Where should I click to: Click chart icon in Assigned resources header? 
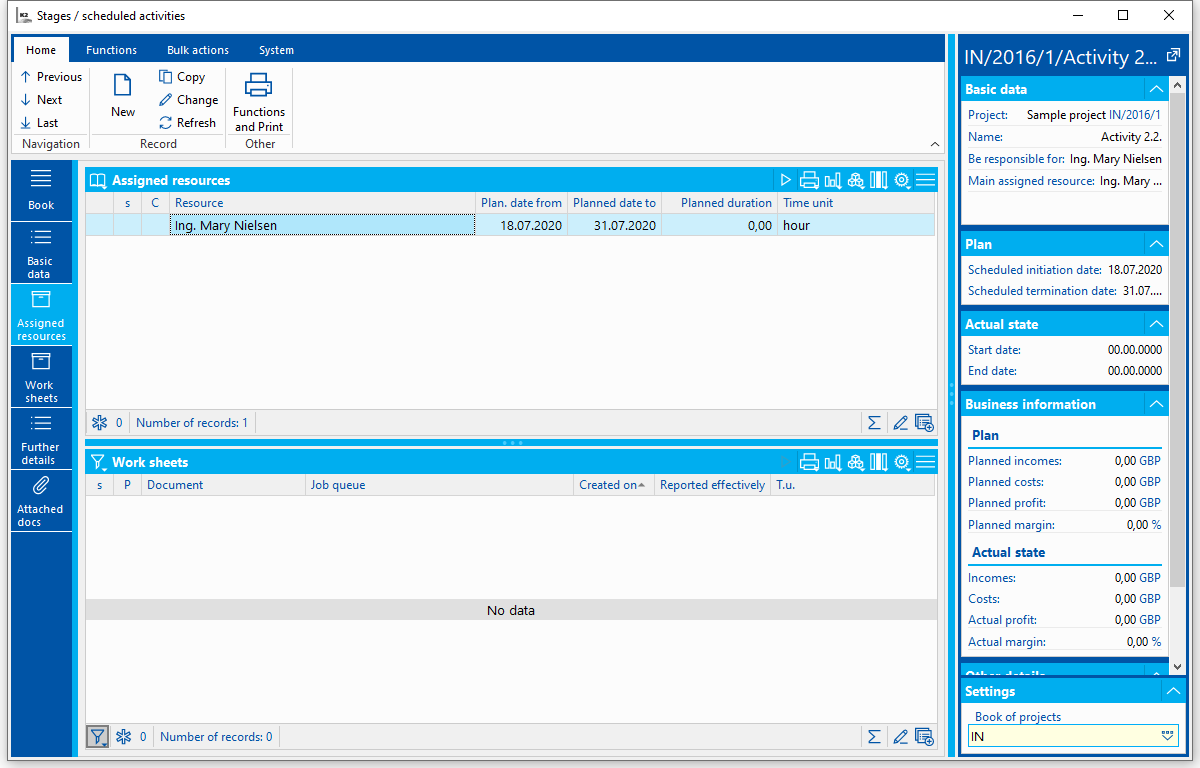click(832, 180)
